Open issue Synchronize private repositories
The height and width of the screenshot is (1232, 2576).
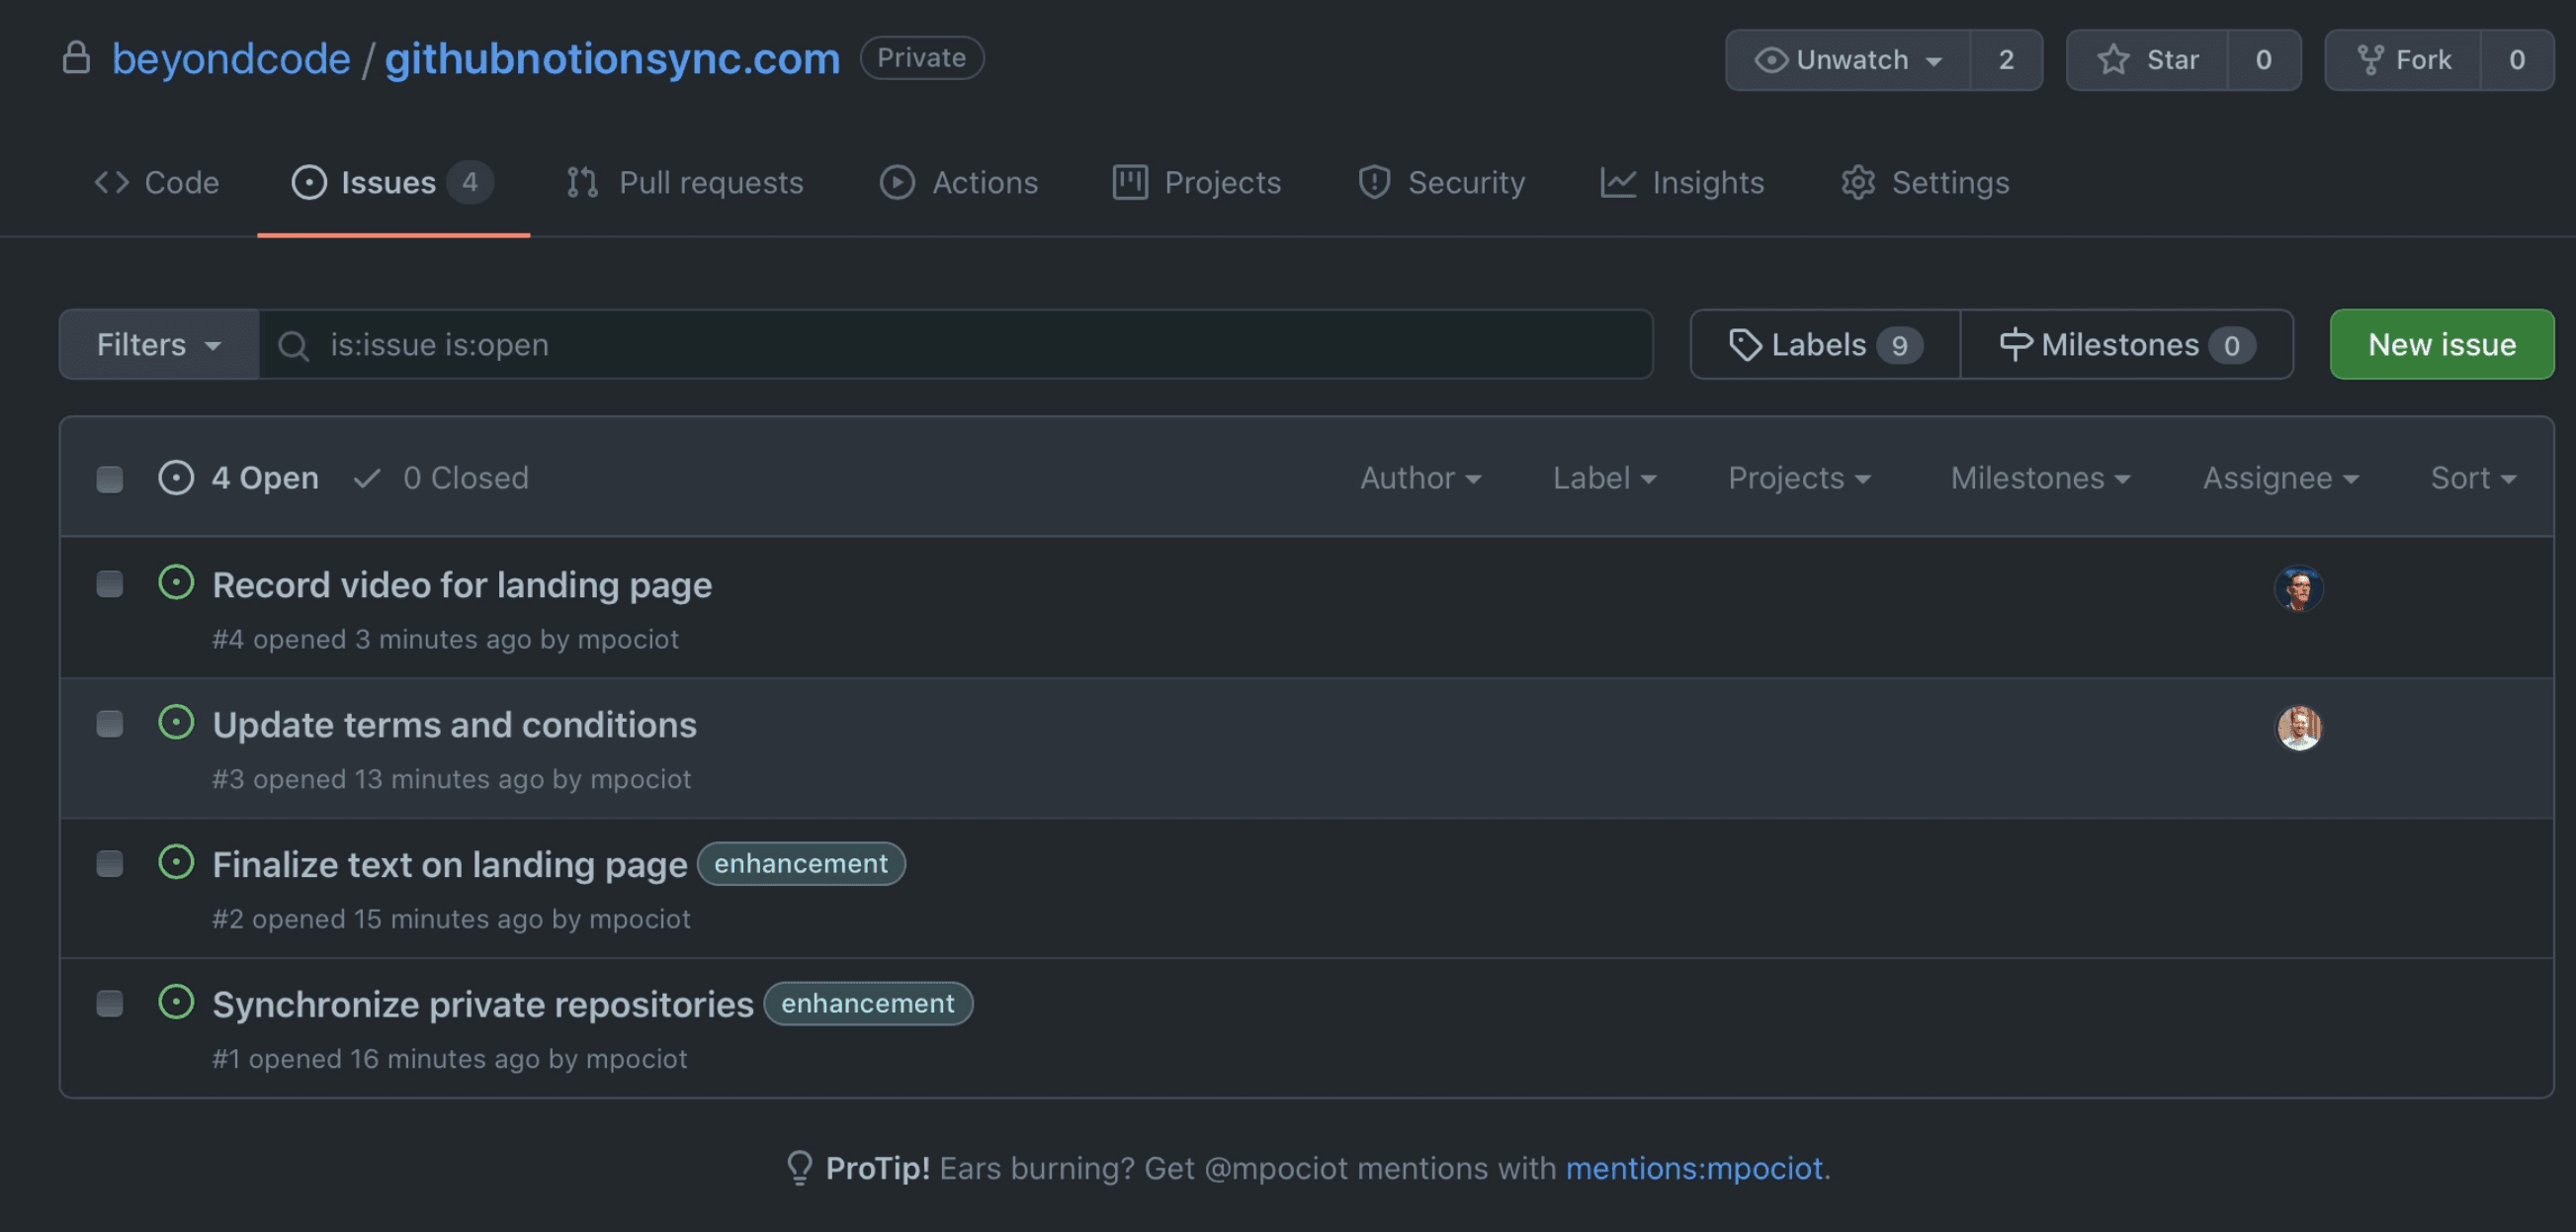click(483, 1005)
